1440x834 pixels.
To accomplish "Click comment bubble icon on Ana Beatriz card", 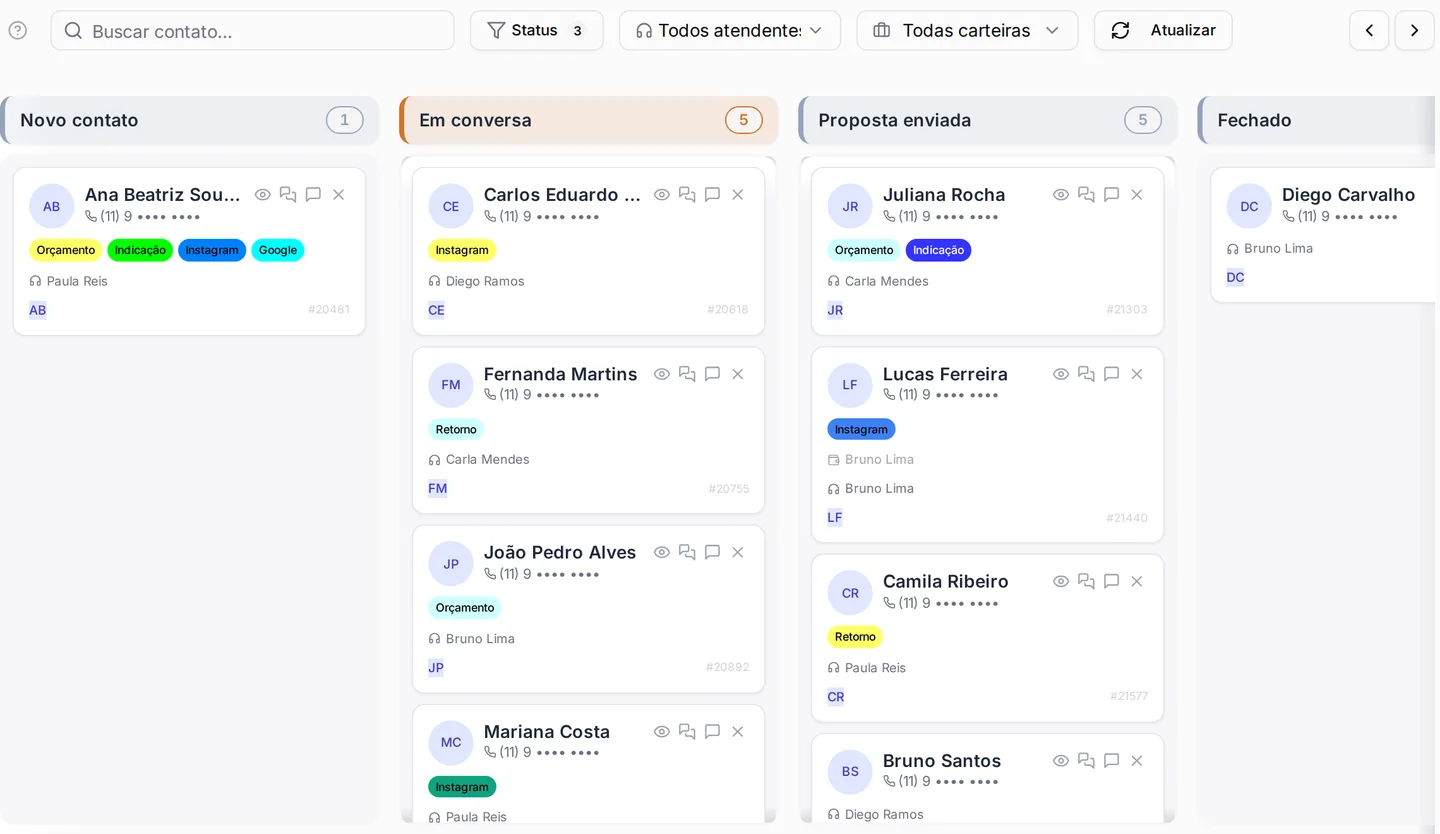I will pyautogui.click(x=313, y=195).
